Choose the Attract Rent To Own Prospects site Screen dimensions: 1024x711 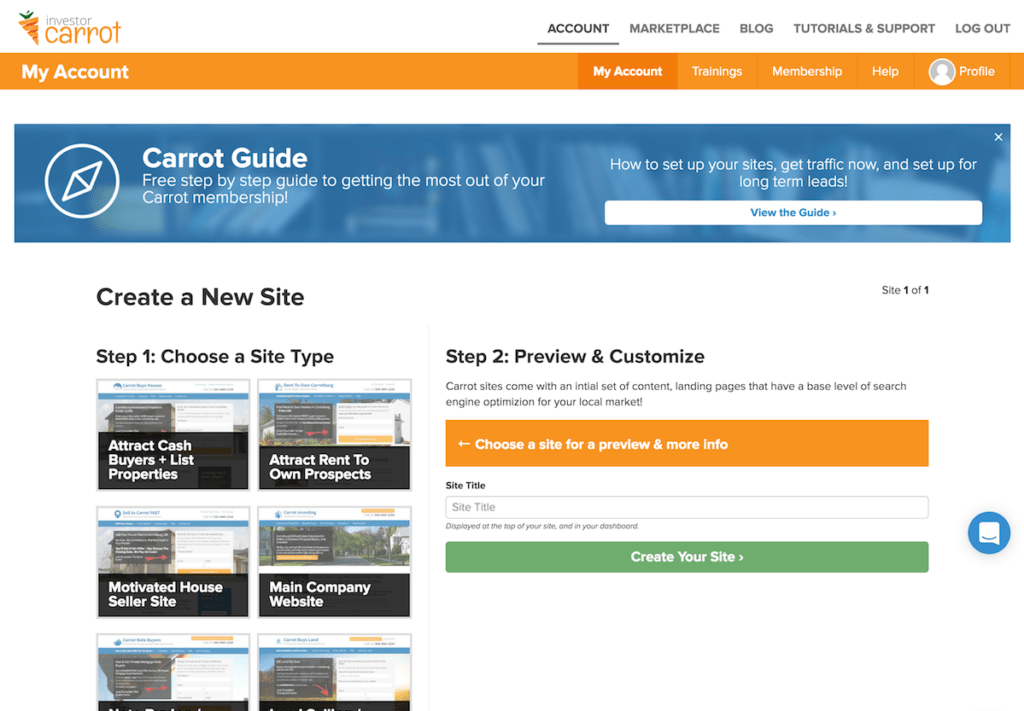point(334,434)
